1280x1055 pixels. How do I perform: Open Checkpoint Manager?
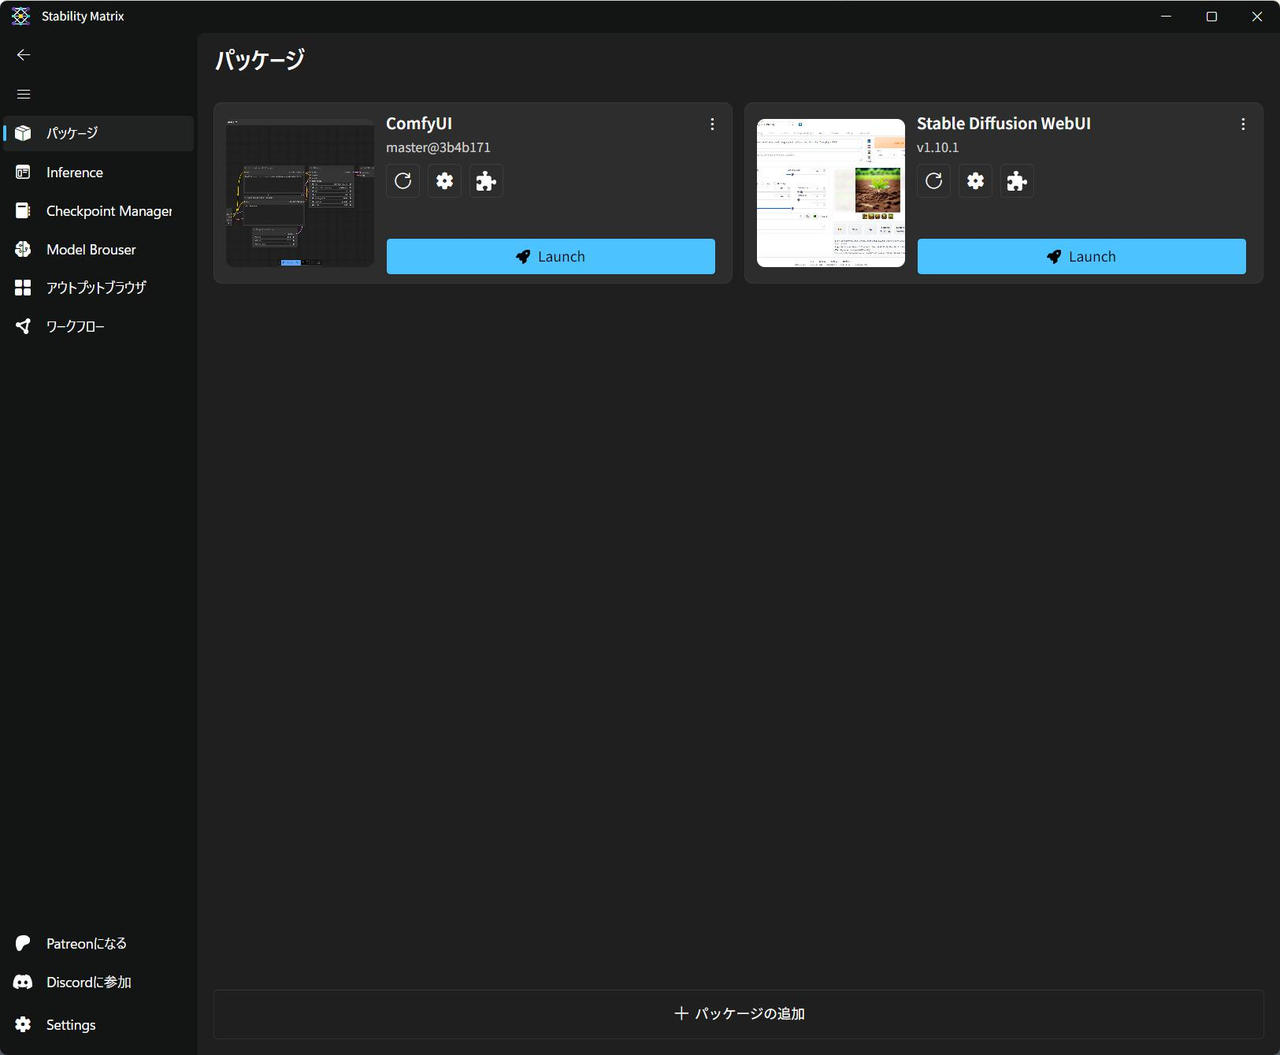(x=98, y=211)
